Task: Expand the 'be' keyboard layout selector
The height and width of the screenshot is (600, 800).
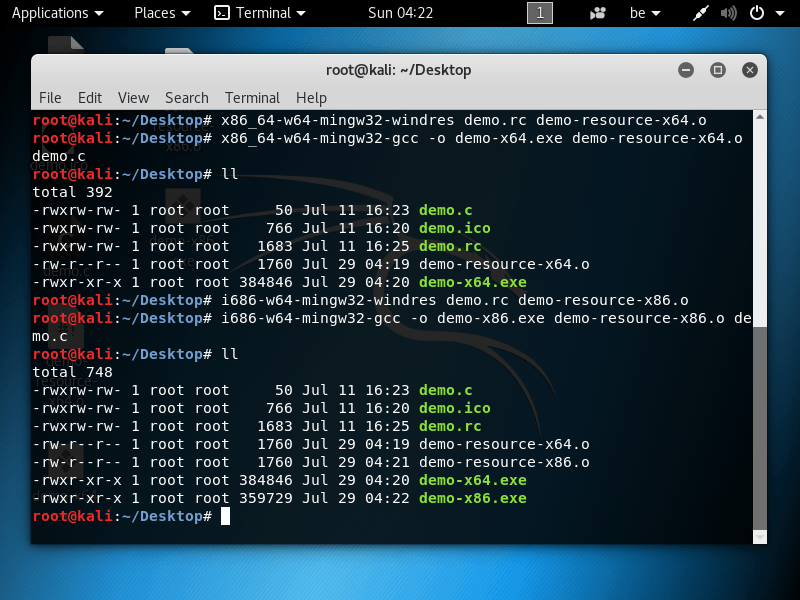Action: point(642,13)
